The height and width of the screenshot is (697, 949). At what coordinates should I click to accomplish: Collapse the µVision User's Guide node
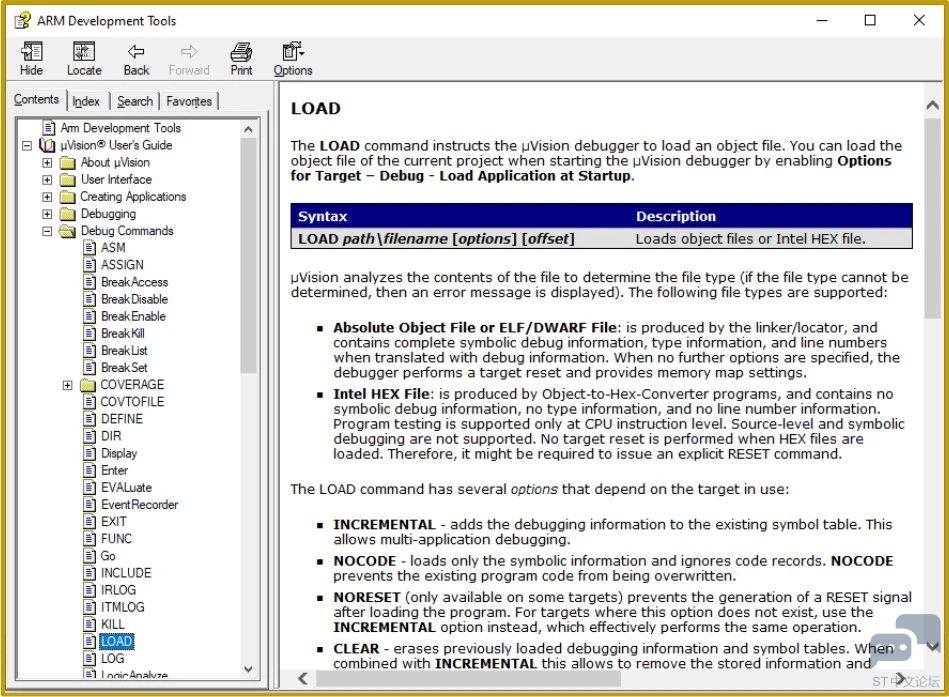27,145
